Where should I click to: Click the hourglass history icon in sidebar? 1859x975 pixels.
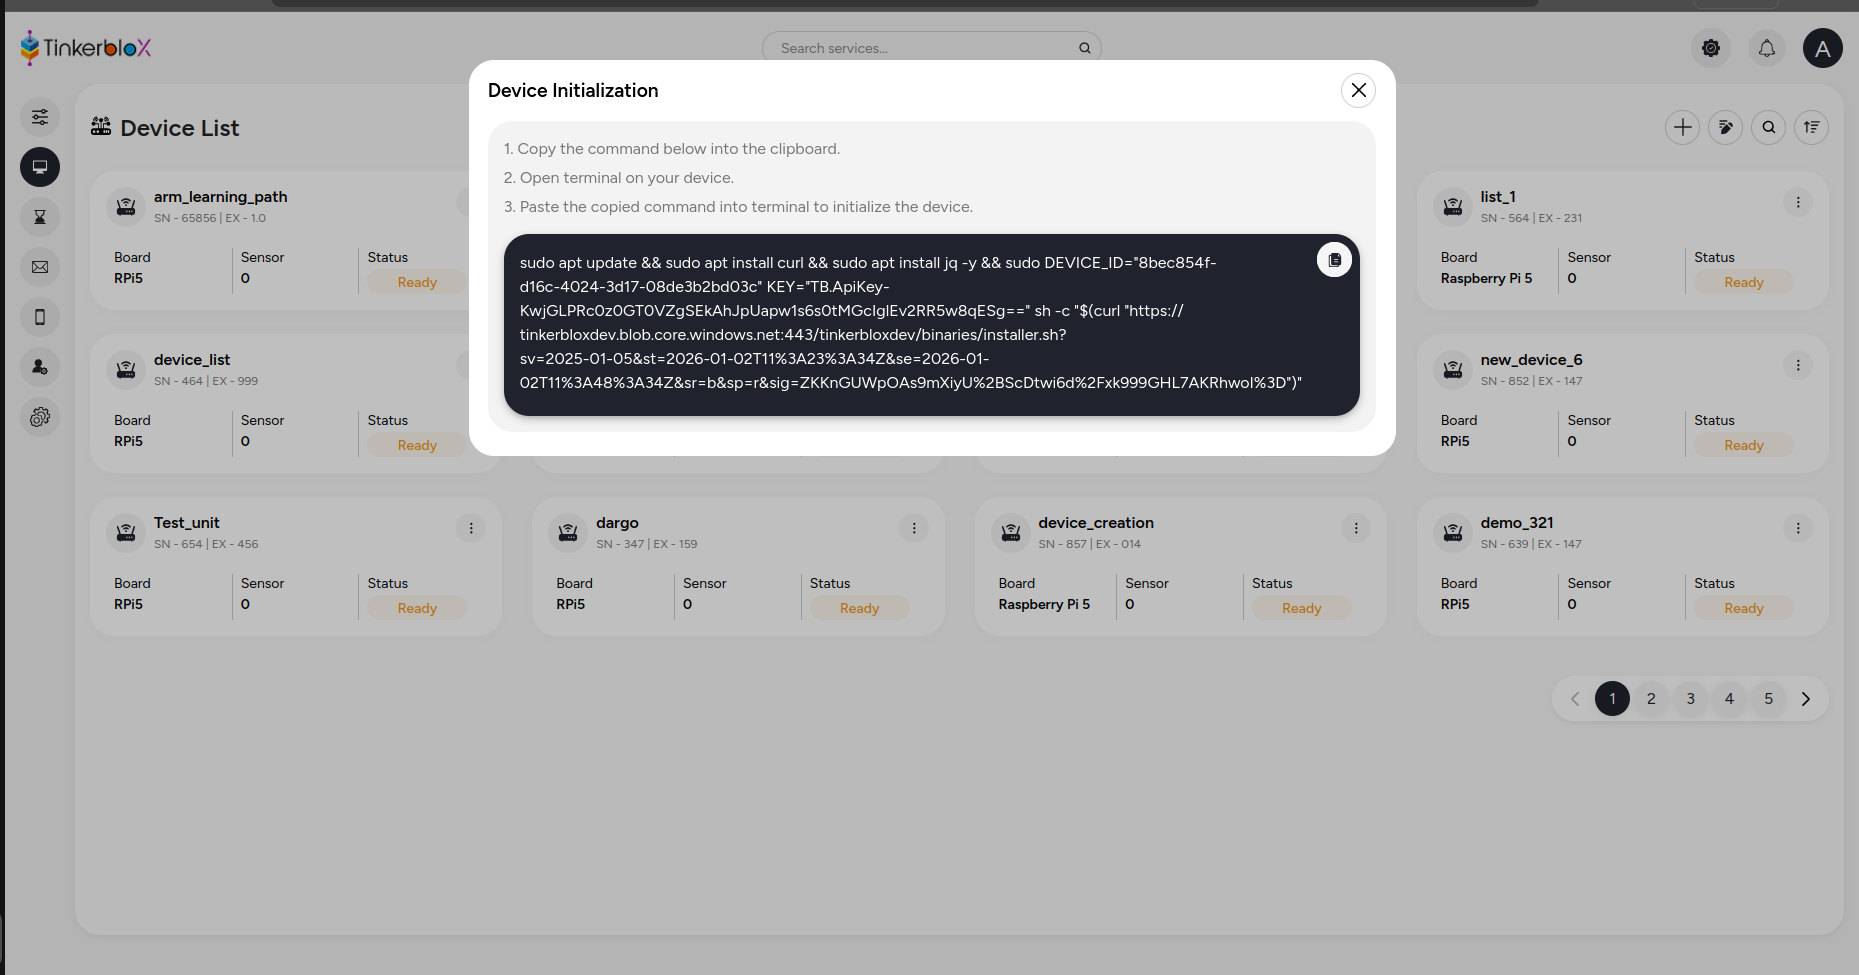pos(40,217)
